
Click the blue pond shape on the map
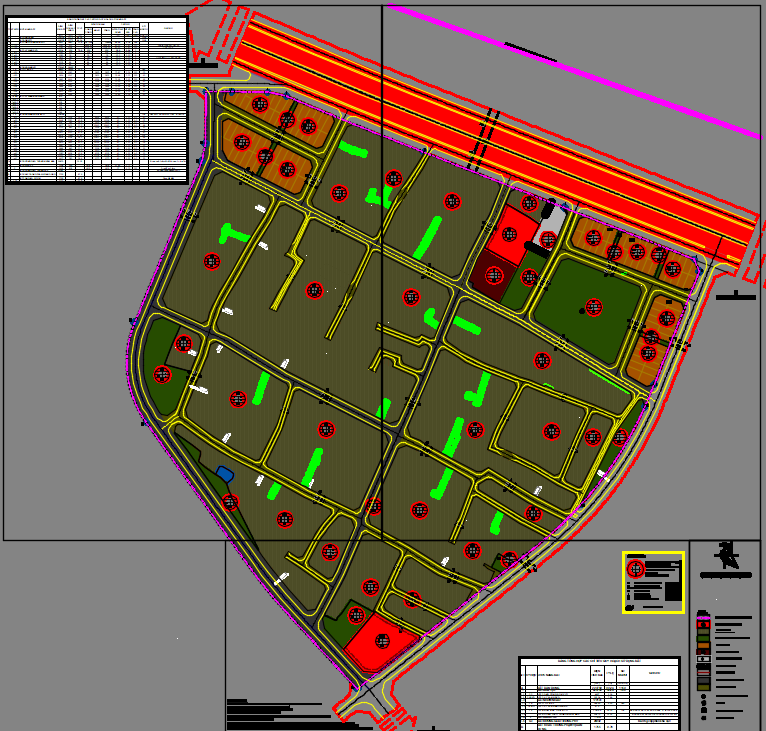click(225, 474)
